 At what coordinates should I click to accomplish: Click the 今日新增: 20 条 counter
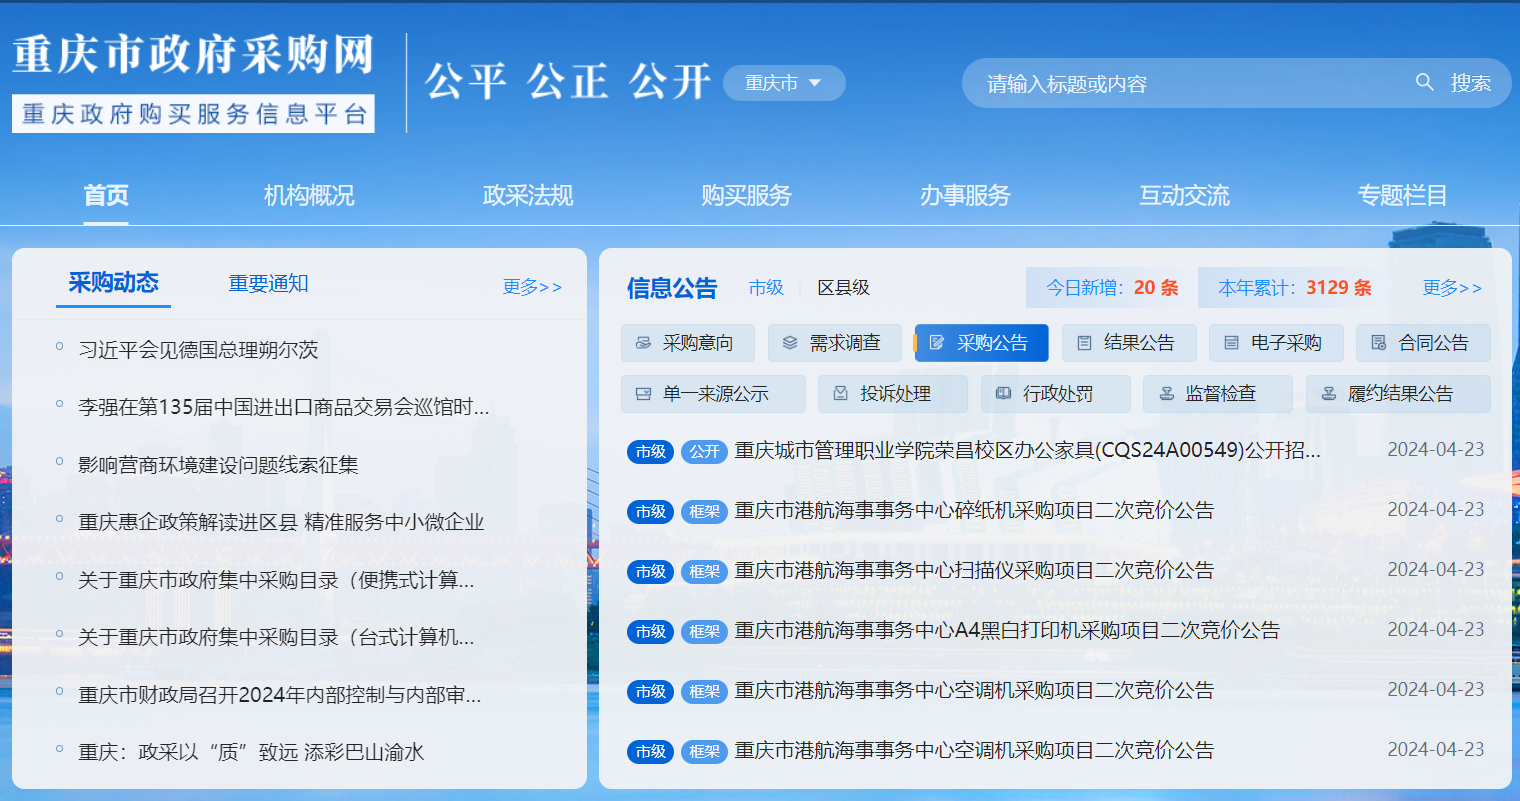(x=1112, y=288)
